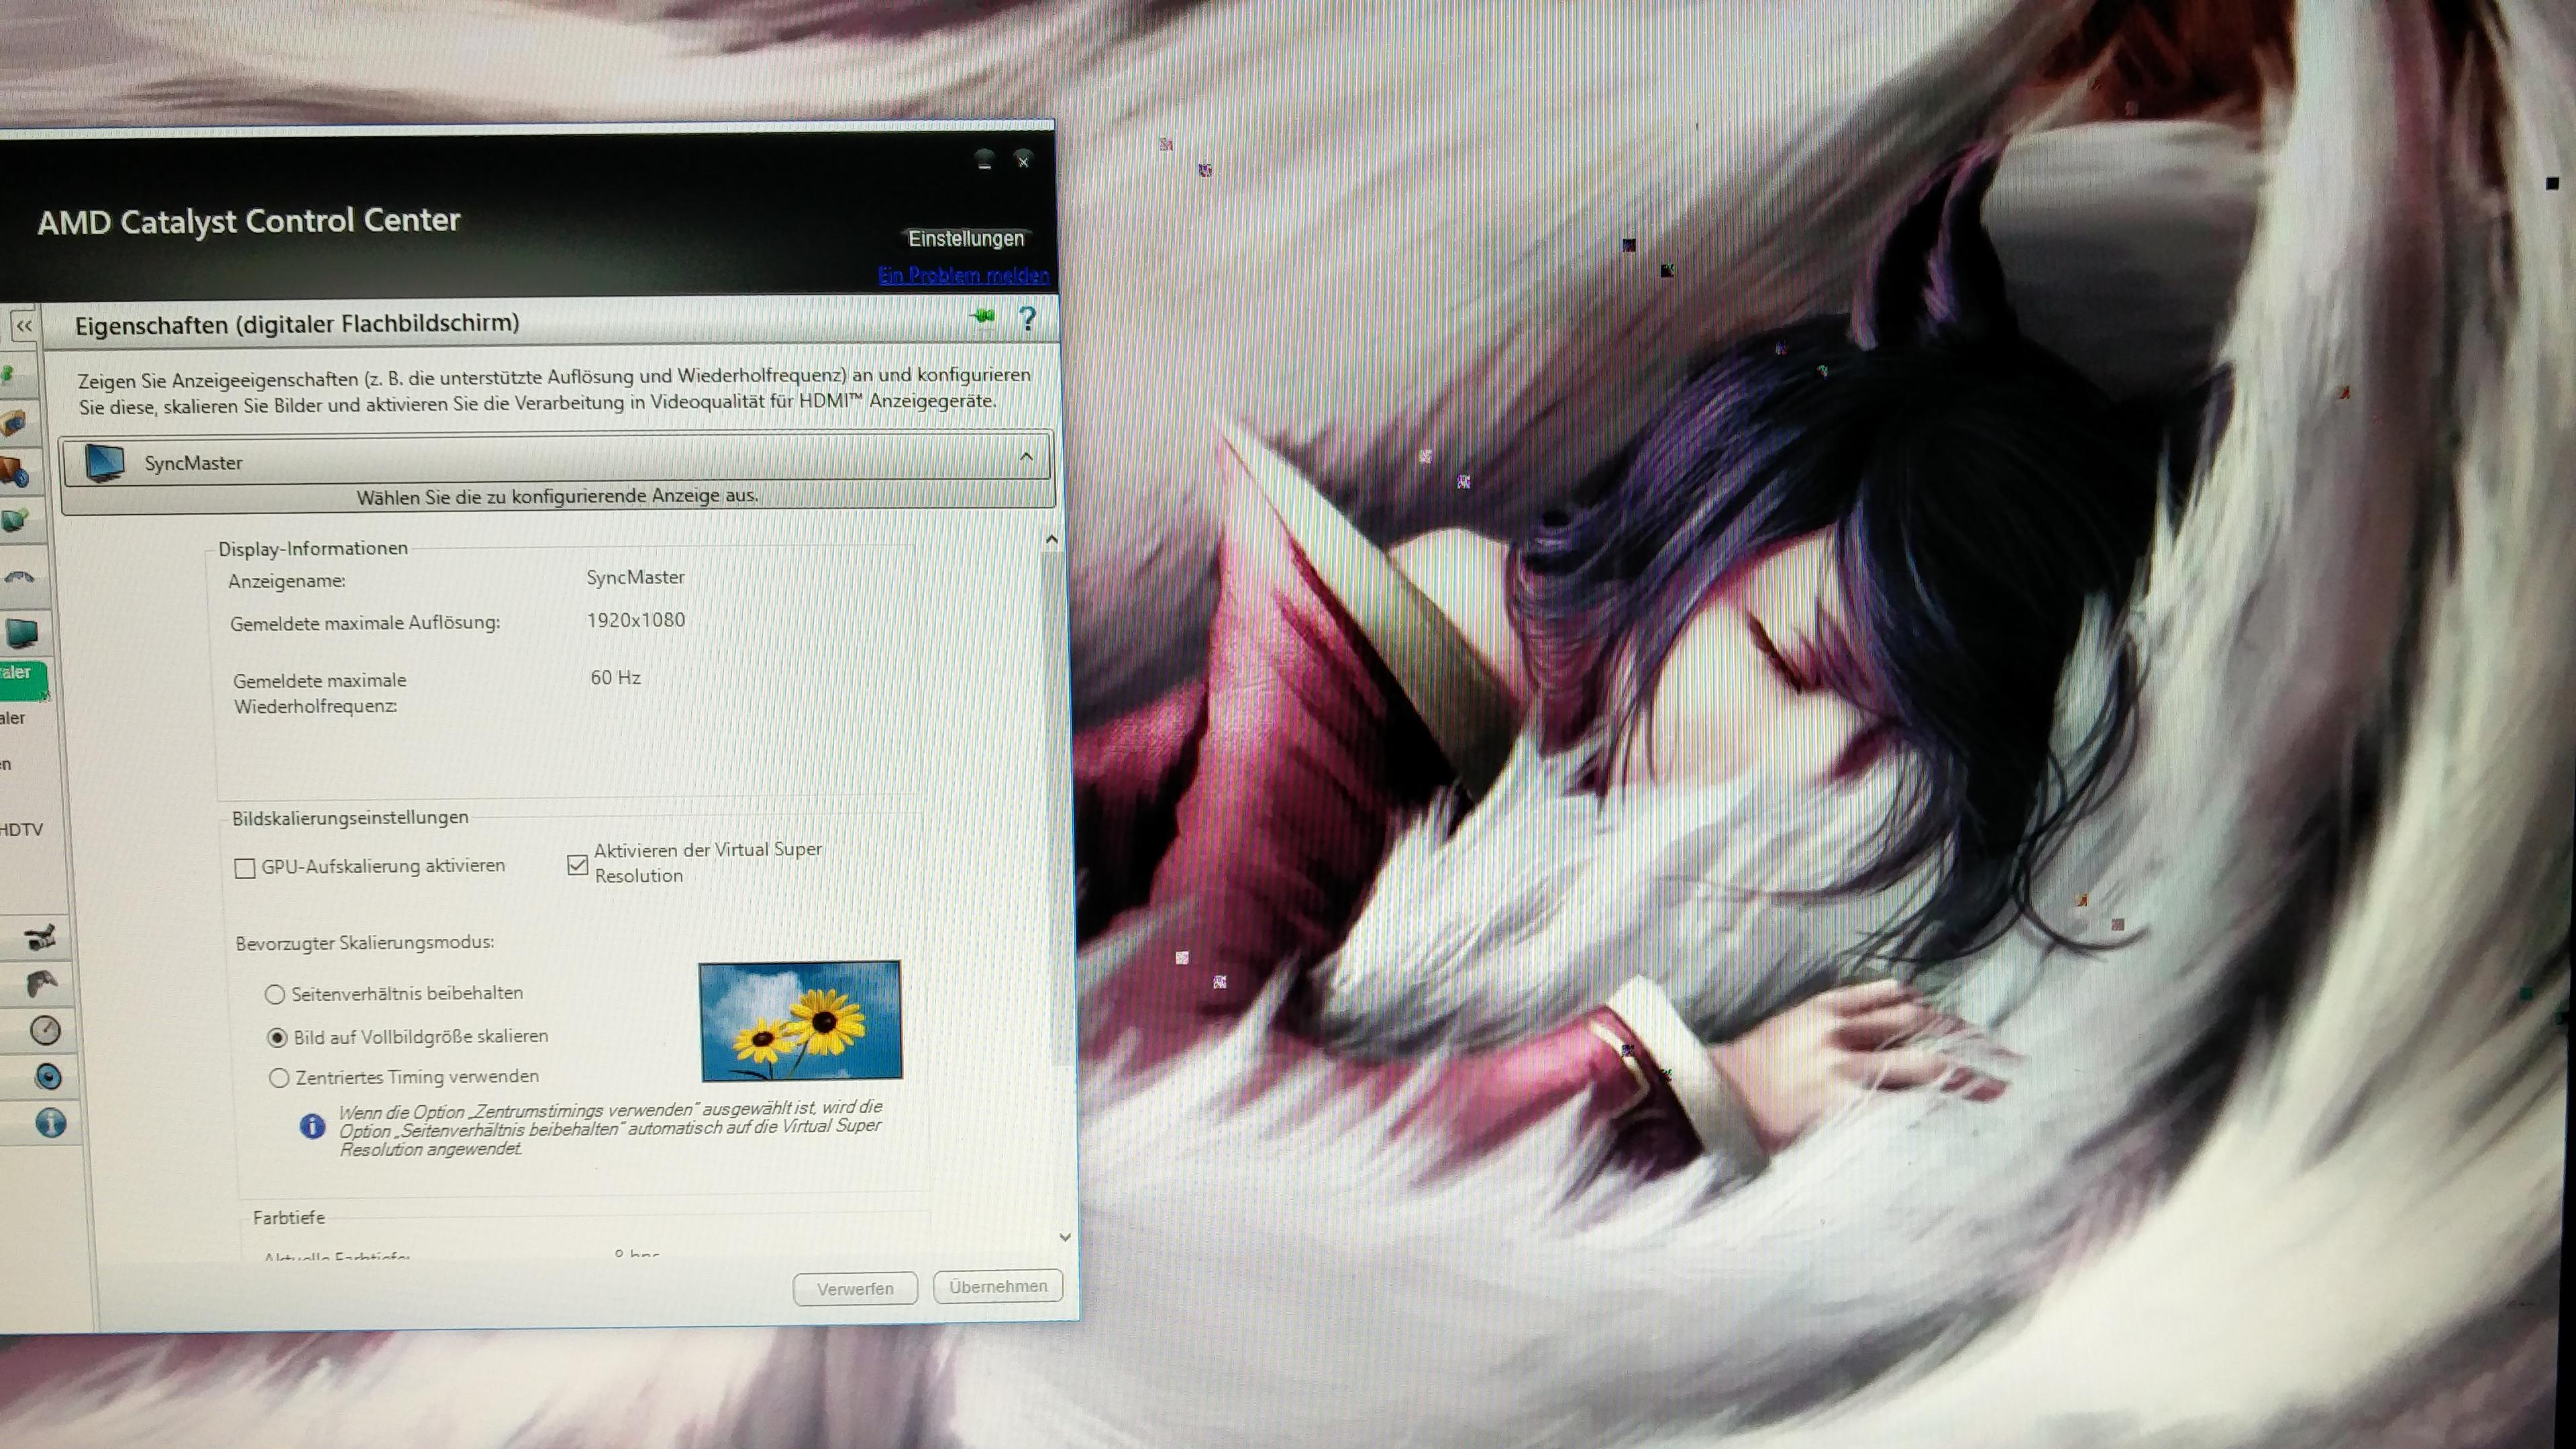The width and height of the screenshot is (2576, 1449).
Task: Click the monitor display management sidebar icon
Action: pyautogui.click(x=22, y=632)
